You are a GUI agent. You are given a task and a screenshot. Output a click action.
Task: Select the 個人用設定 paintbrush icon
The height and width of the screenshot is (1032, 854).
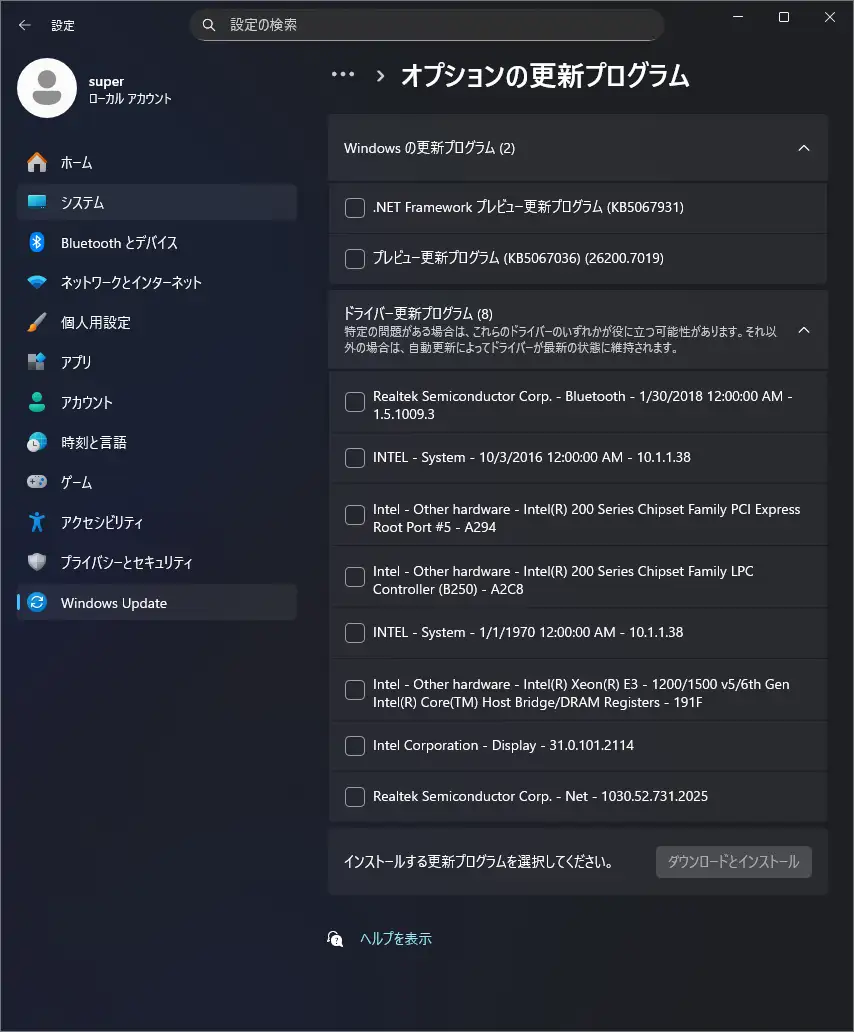point(37,322)
